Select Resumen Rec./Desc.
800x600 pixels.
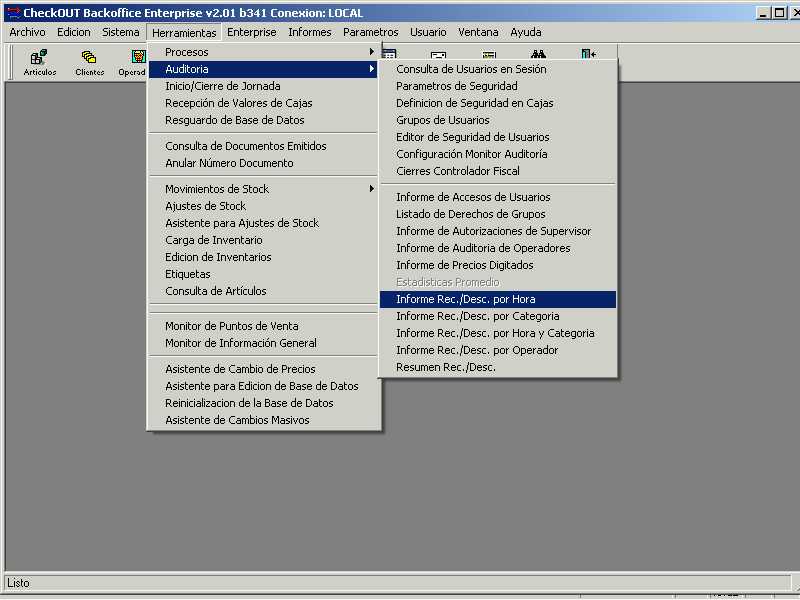[498, 367]
